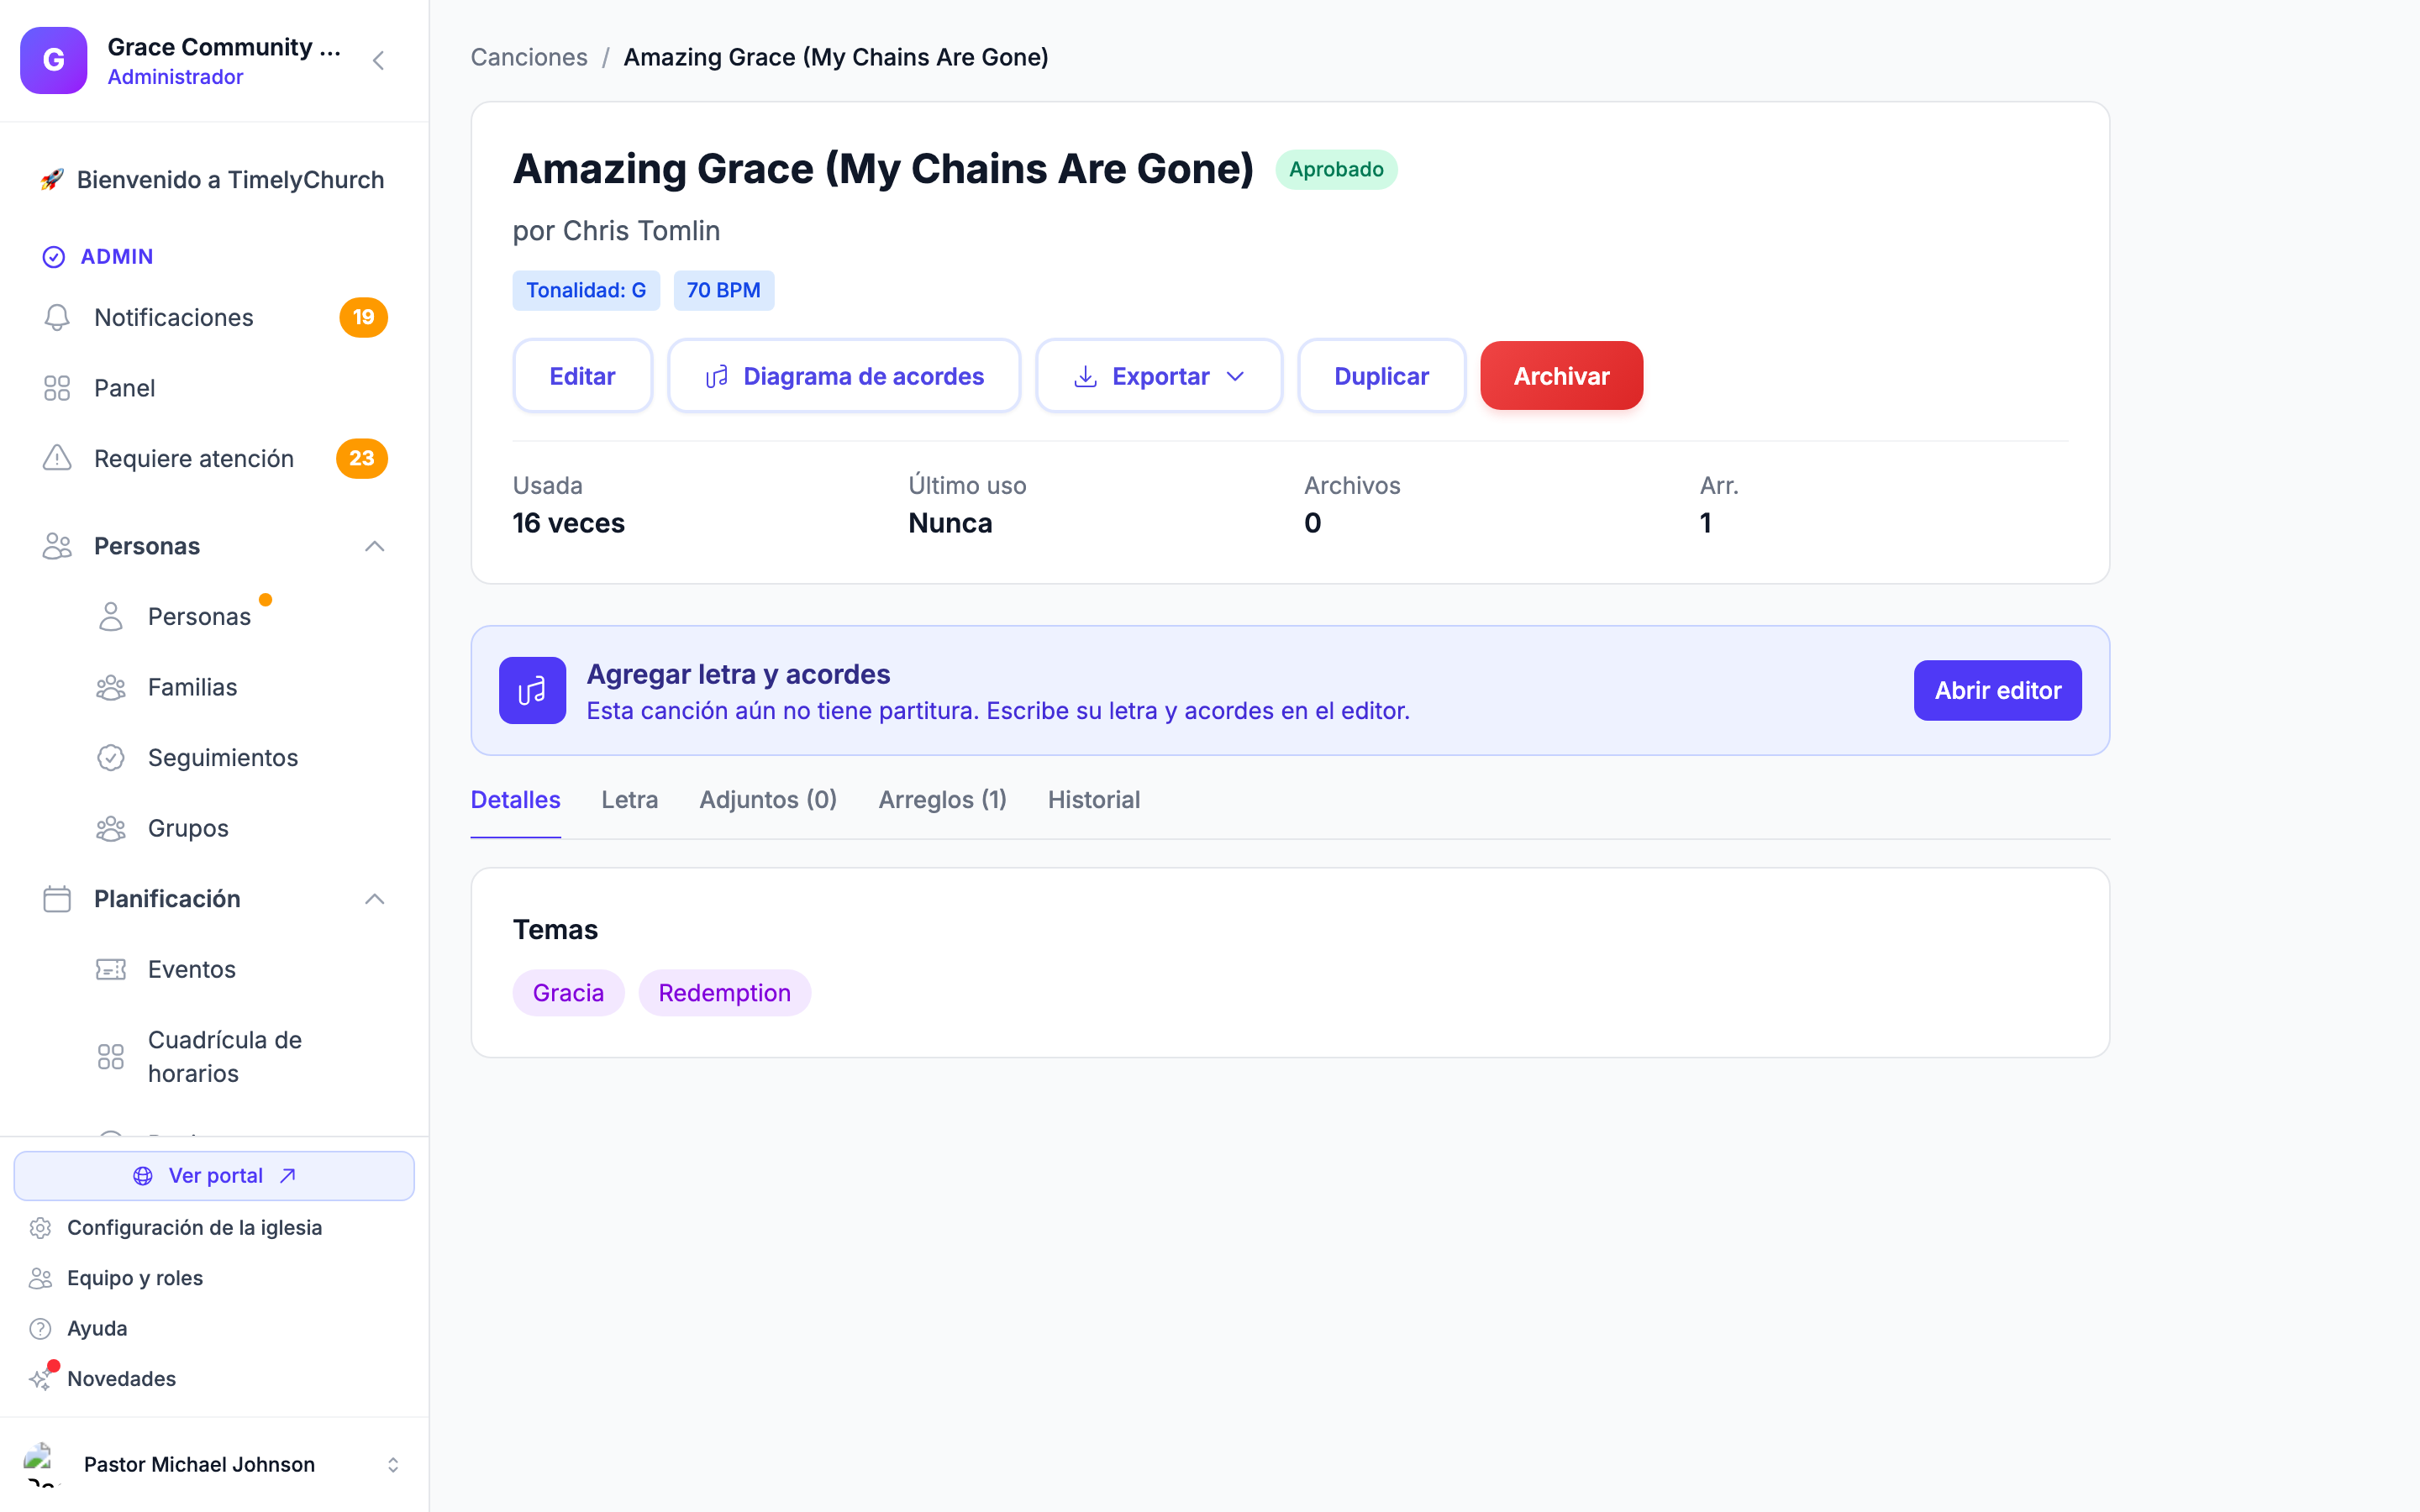Screen dimensions: 2420x1512
Task: Collapse the Planificación section
Action: (x=374, y=899)
